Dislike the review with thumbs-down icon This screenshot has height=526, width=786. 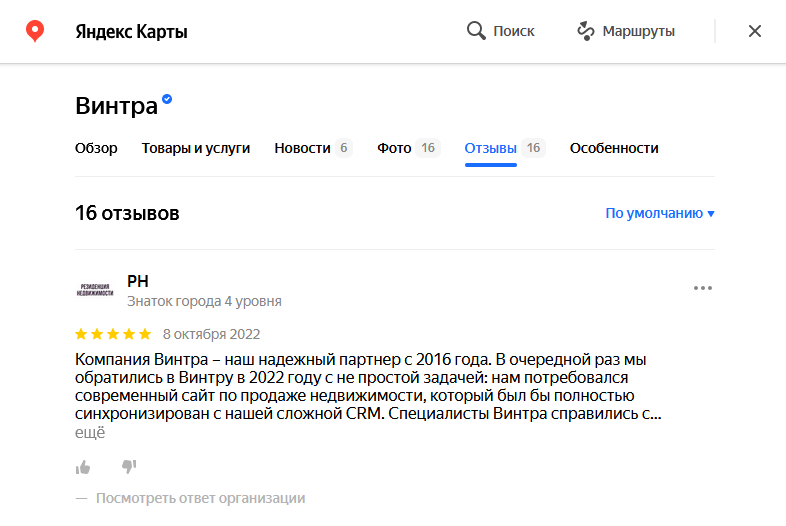(129, 466)
